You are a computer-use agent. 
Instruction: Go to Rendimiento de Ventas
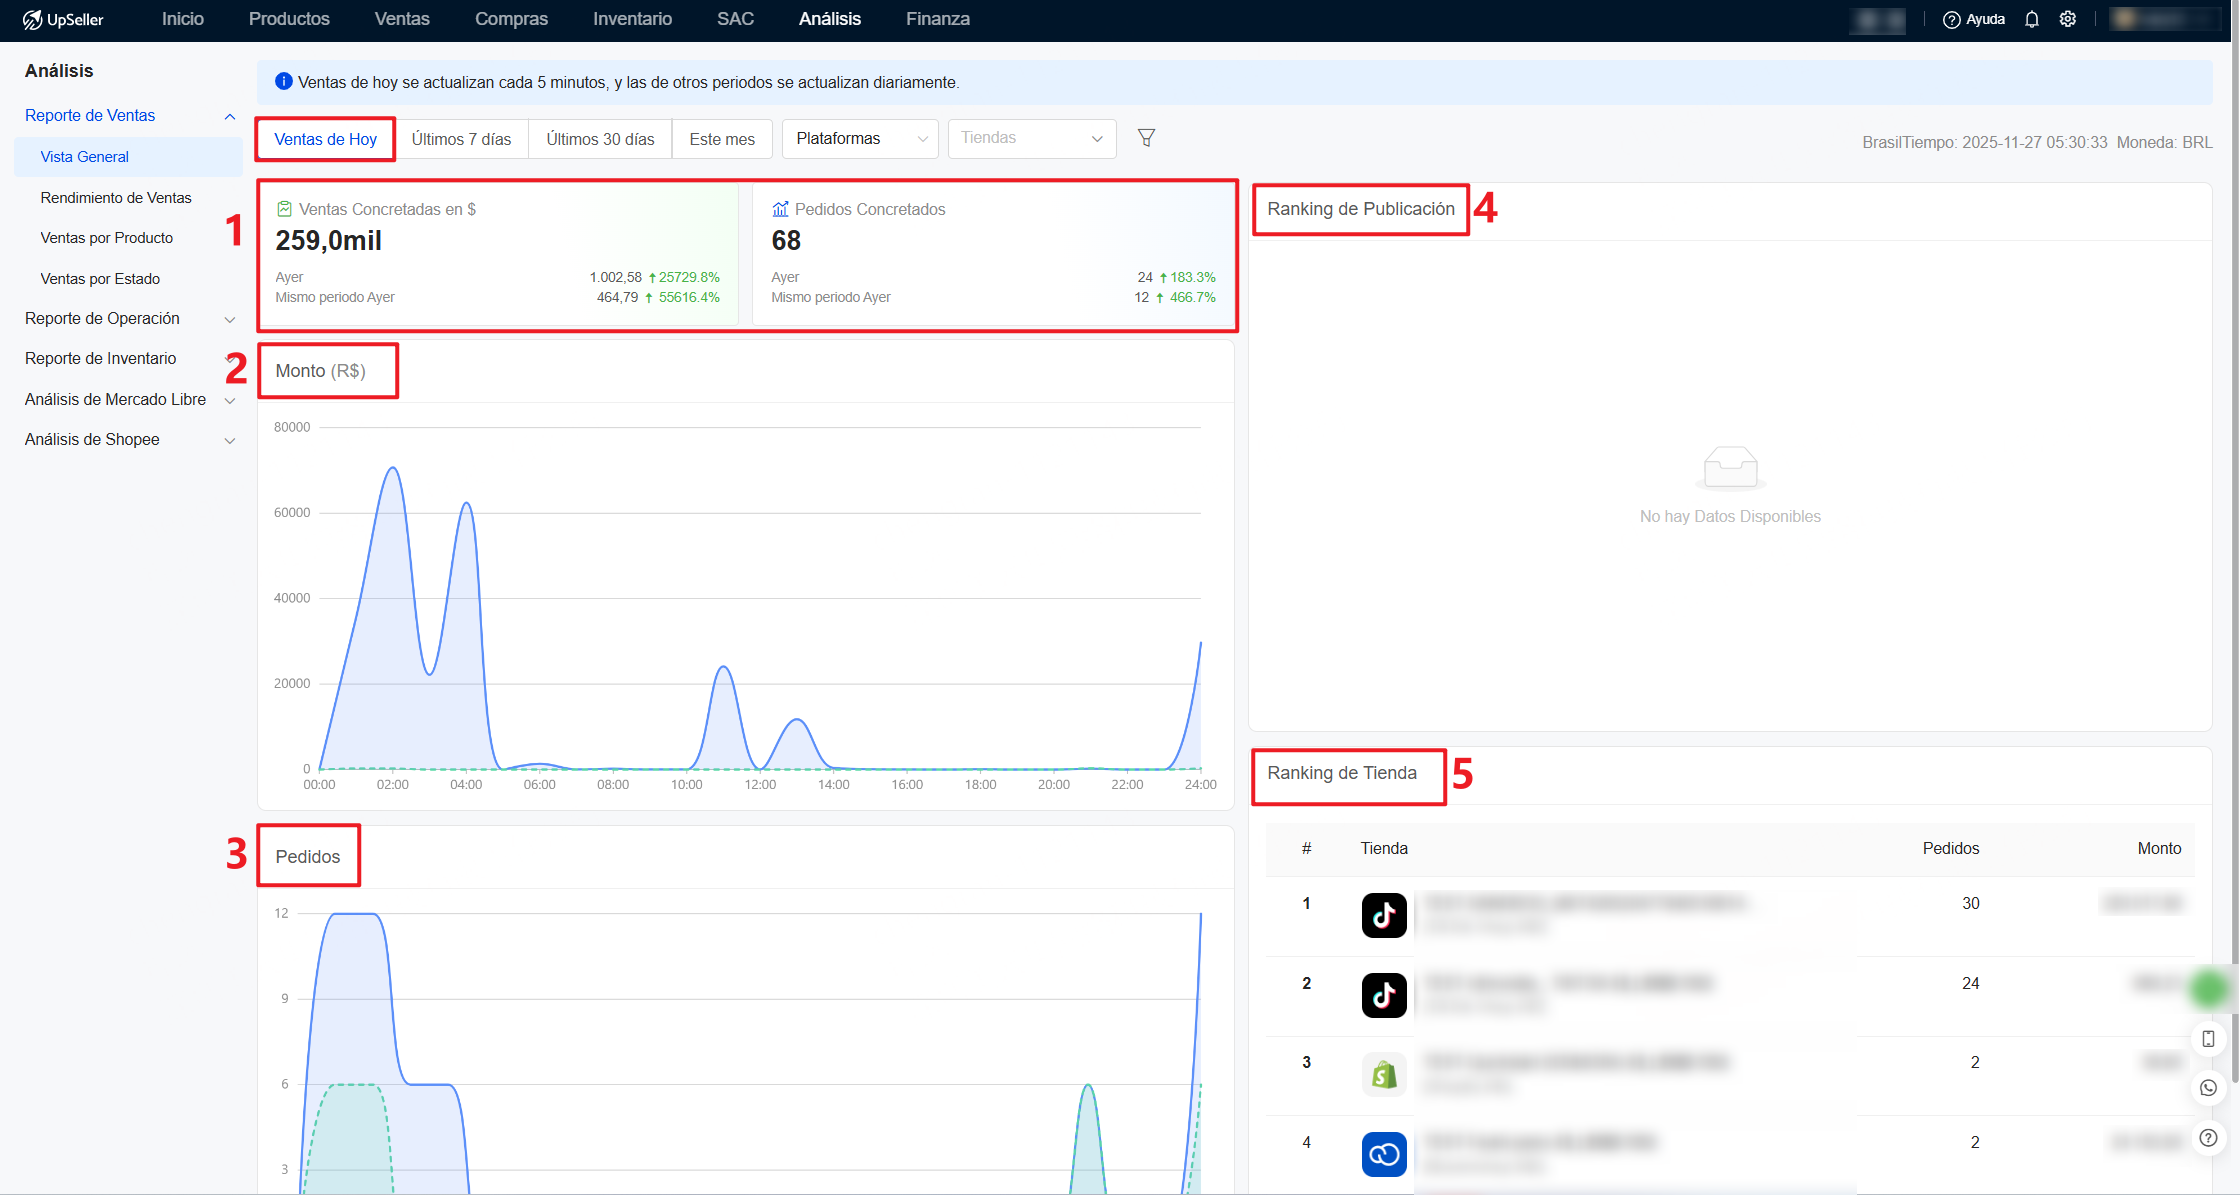point(116,198)
